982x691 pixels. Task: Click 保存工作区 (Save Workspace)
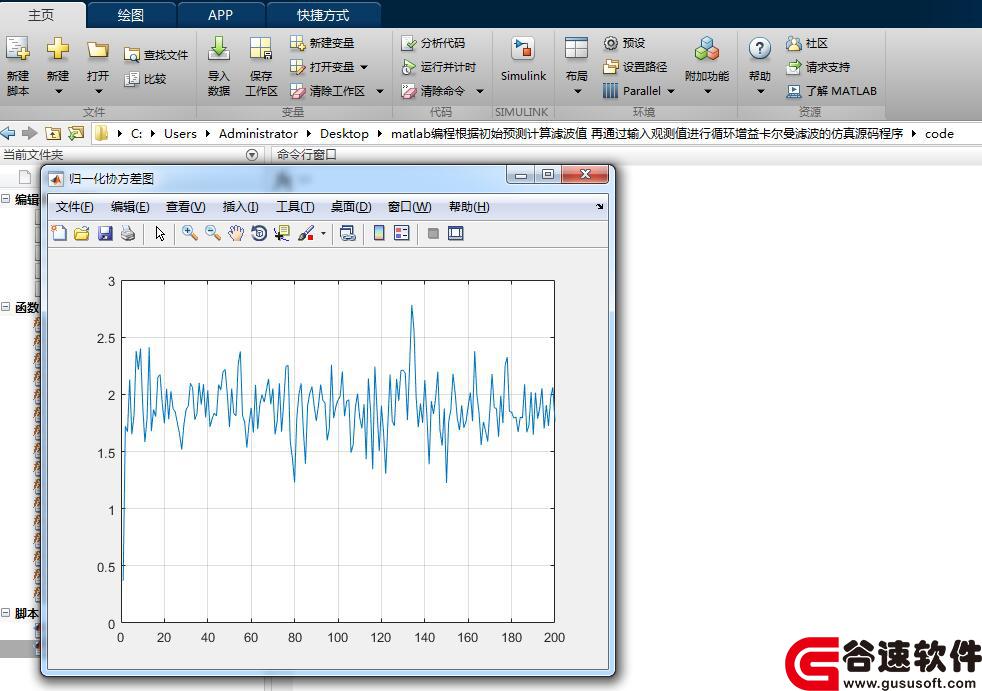[261, 66]
